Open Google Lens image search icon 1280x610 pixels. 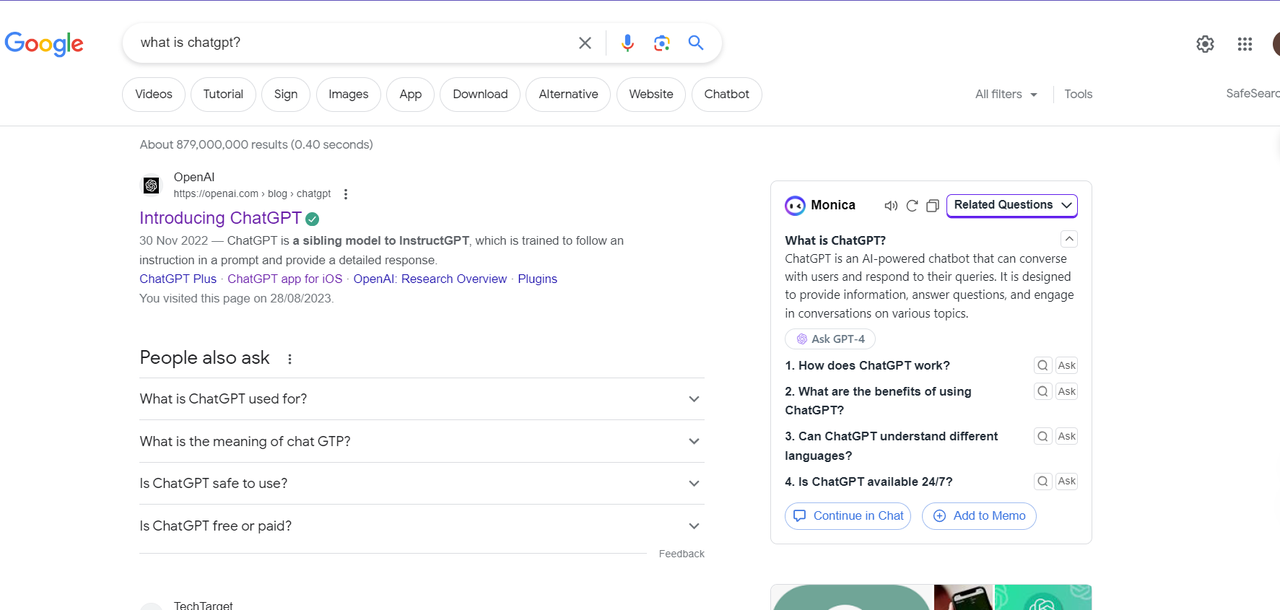(661, 43)
